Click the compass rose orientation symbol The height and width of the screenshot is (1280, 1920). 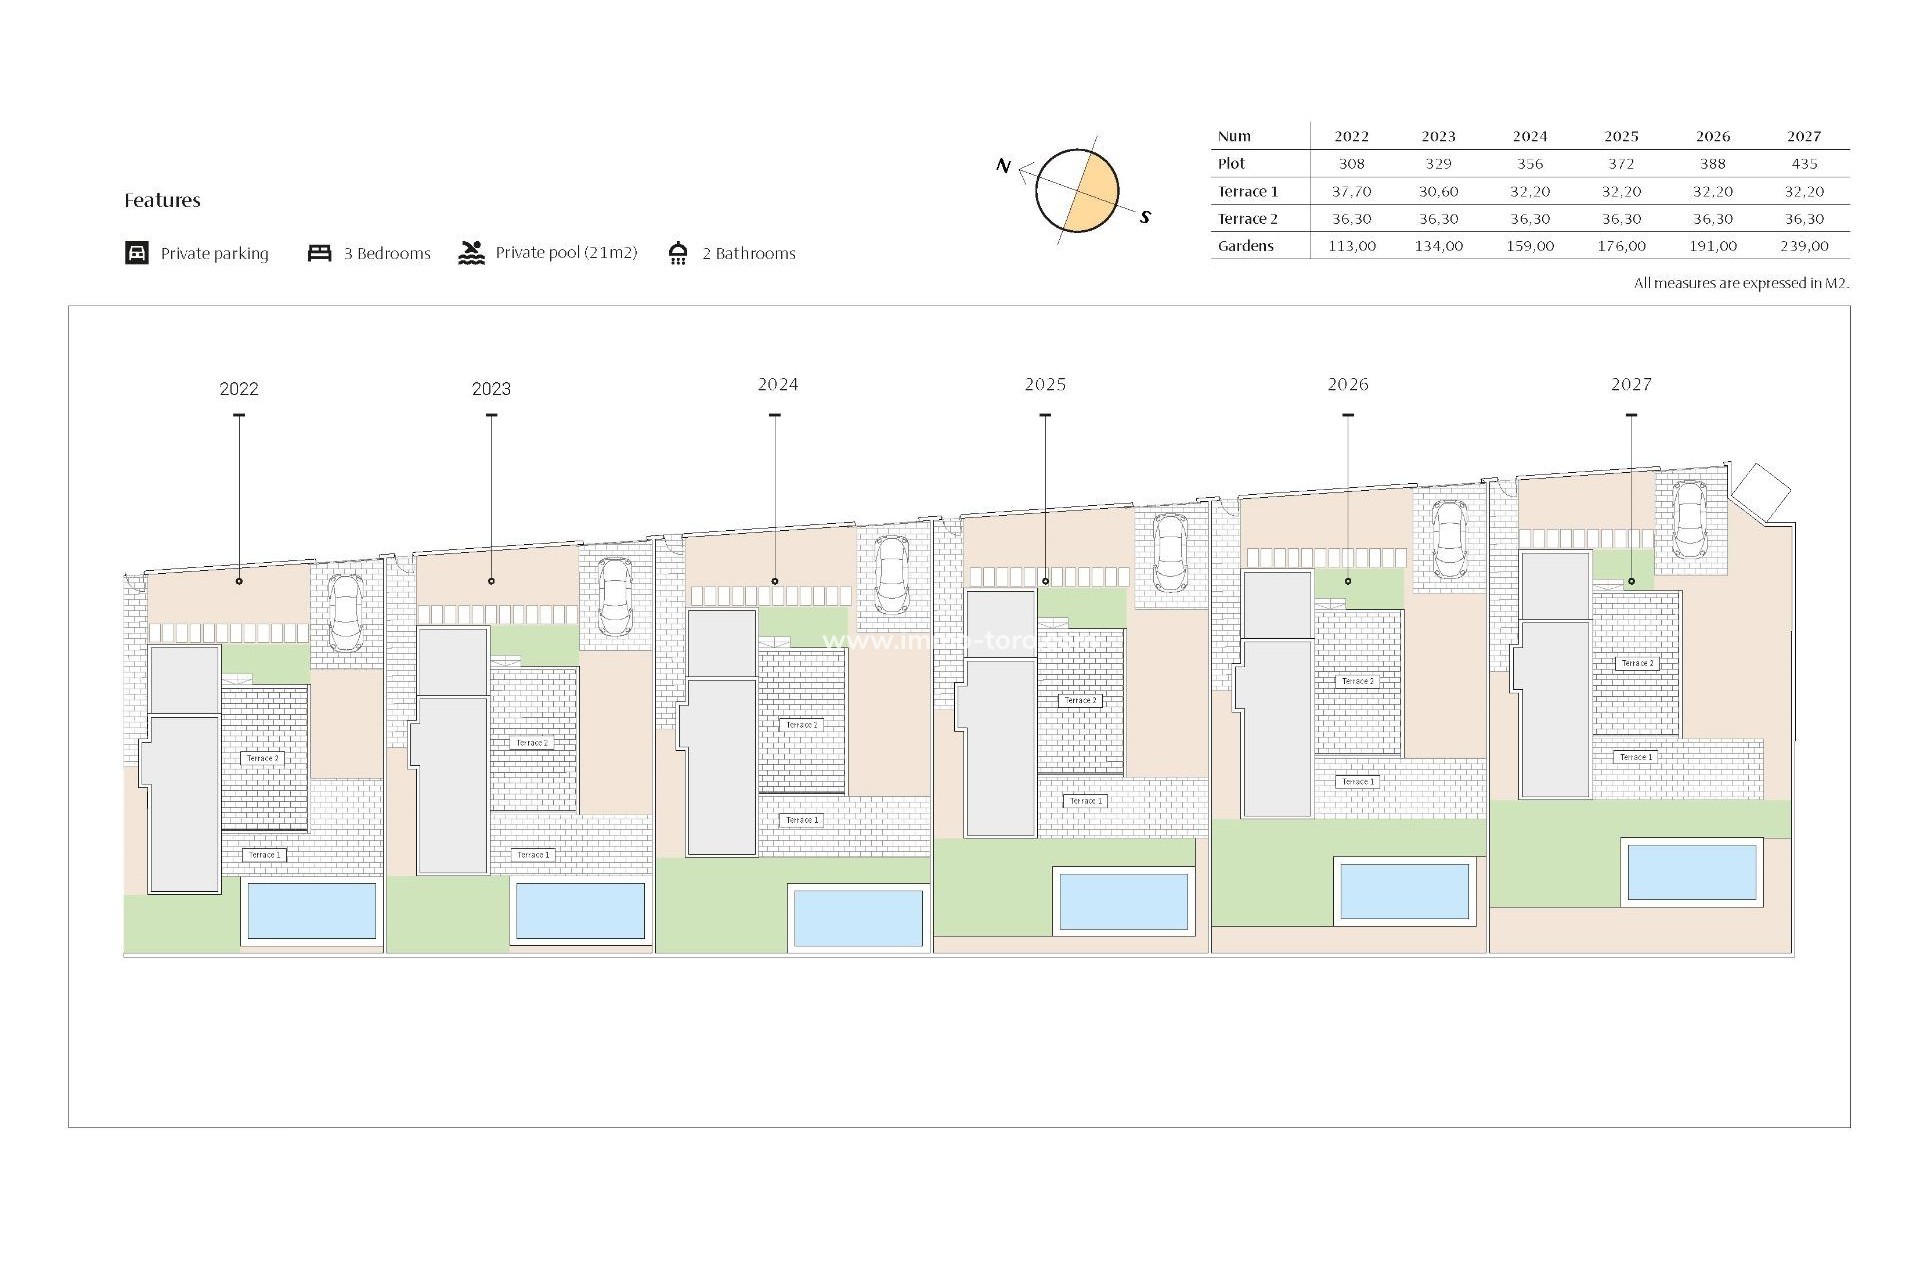point(1078,190)
